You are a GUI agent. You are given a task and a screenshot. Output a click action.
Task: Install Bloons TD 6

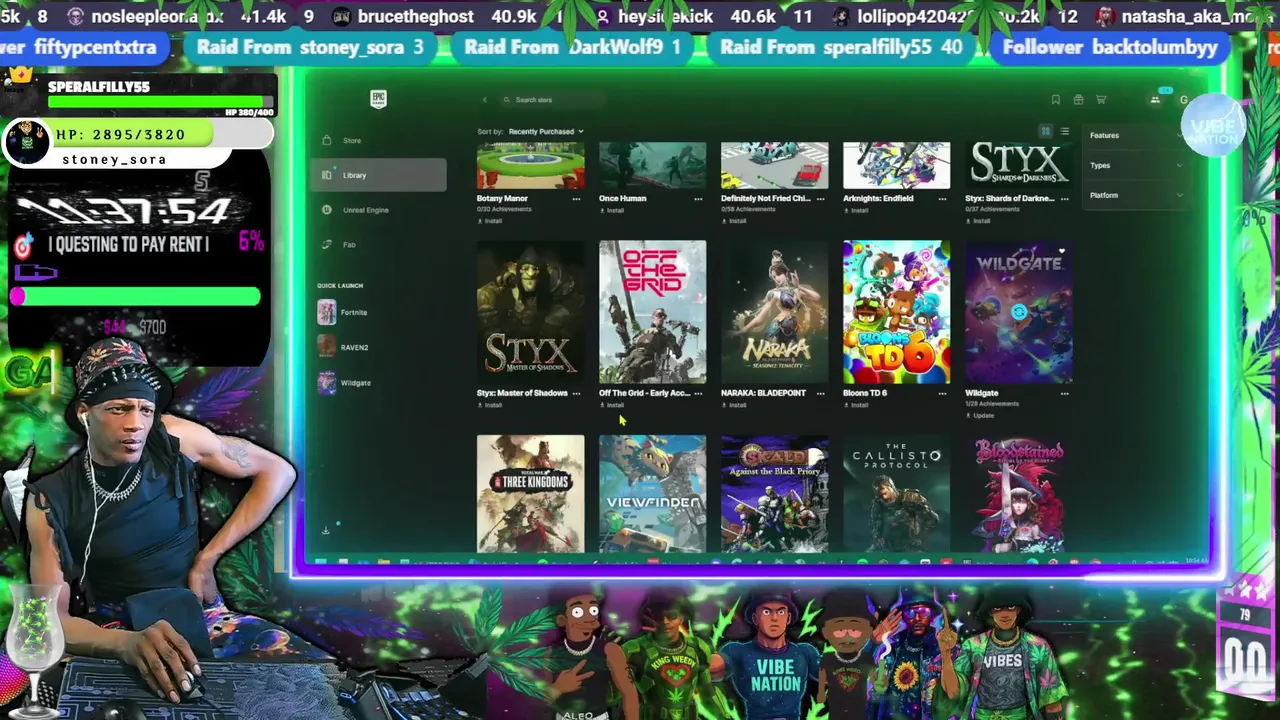854,406
